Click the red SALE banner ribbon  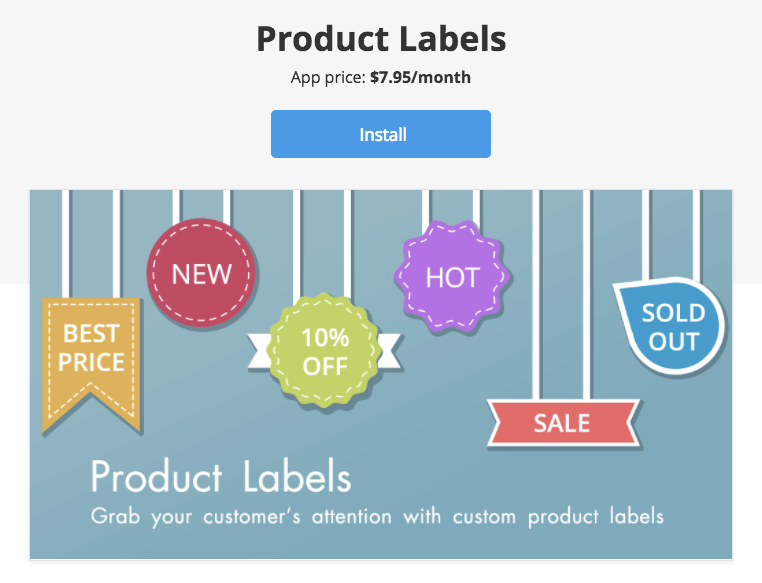point(564,423)
